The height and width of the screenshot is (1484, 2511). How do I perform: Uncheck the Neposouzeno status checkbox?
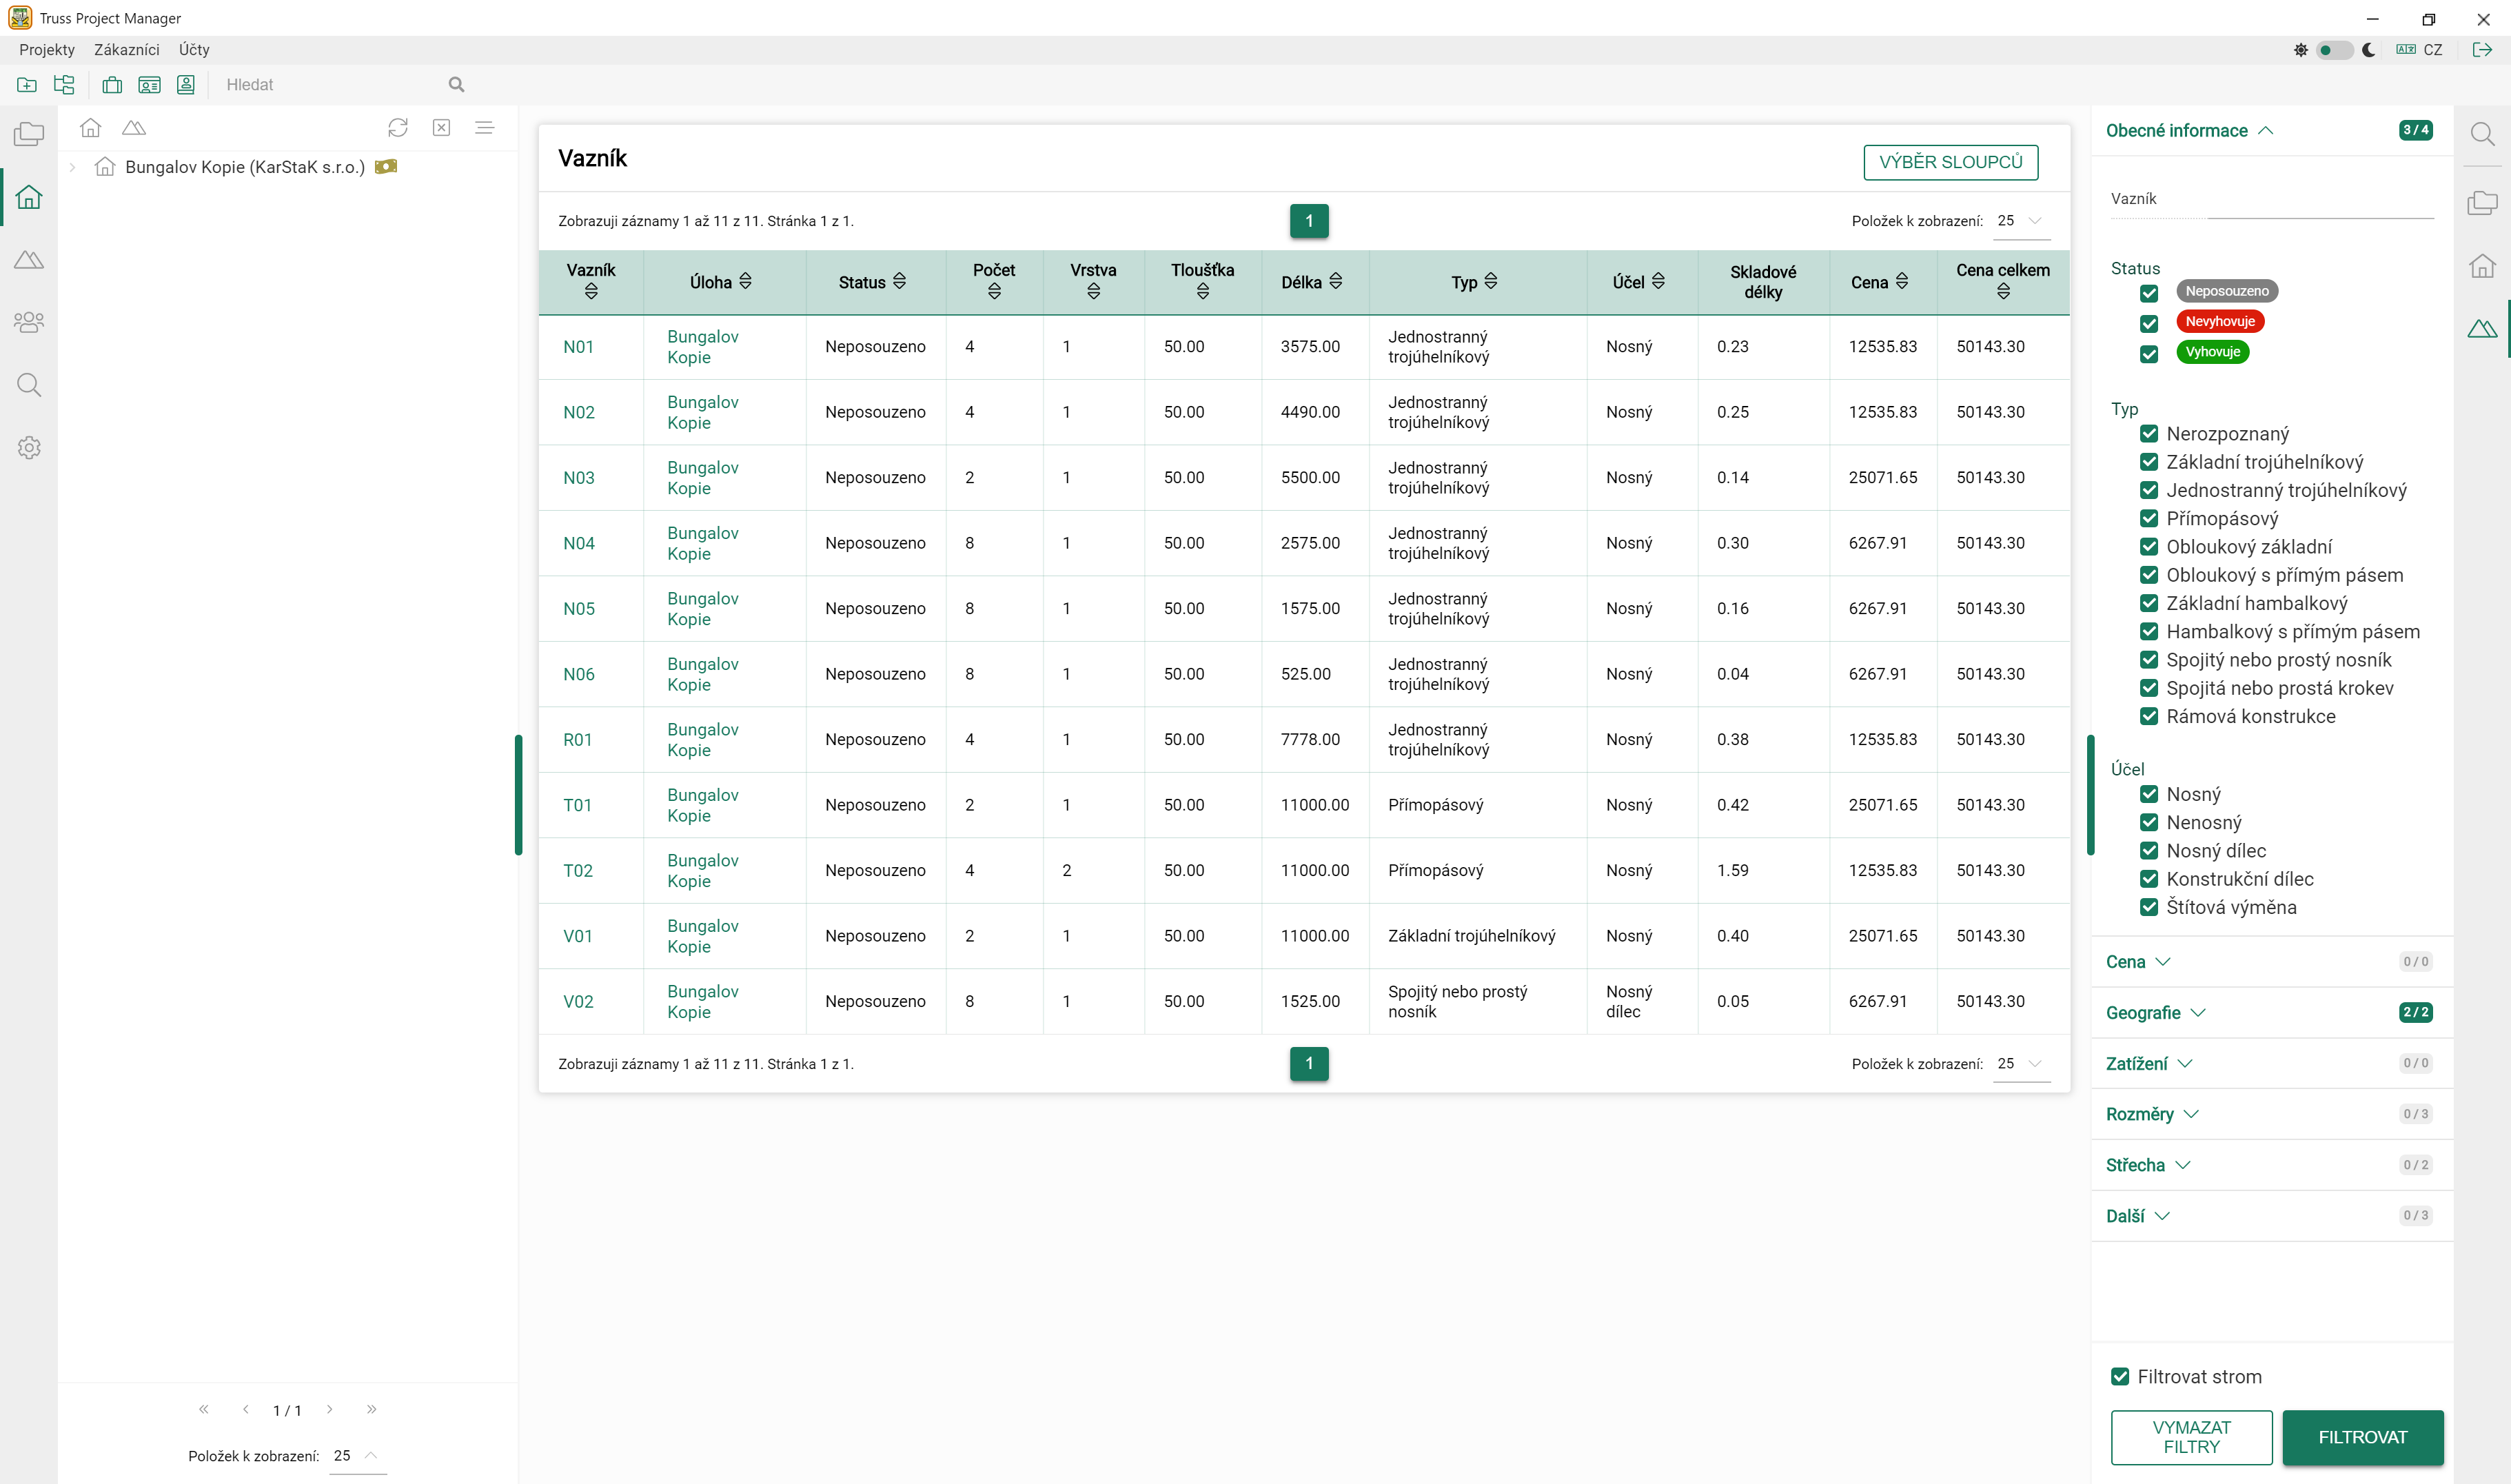coord(2149,293)
